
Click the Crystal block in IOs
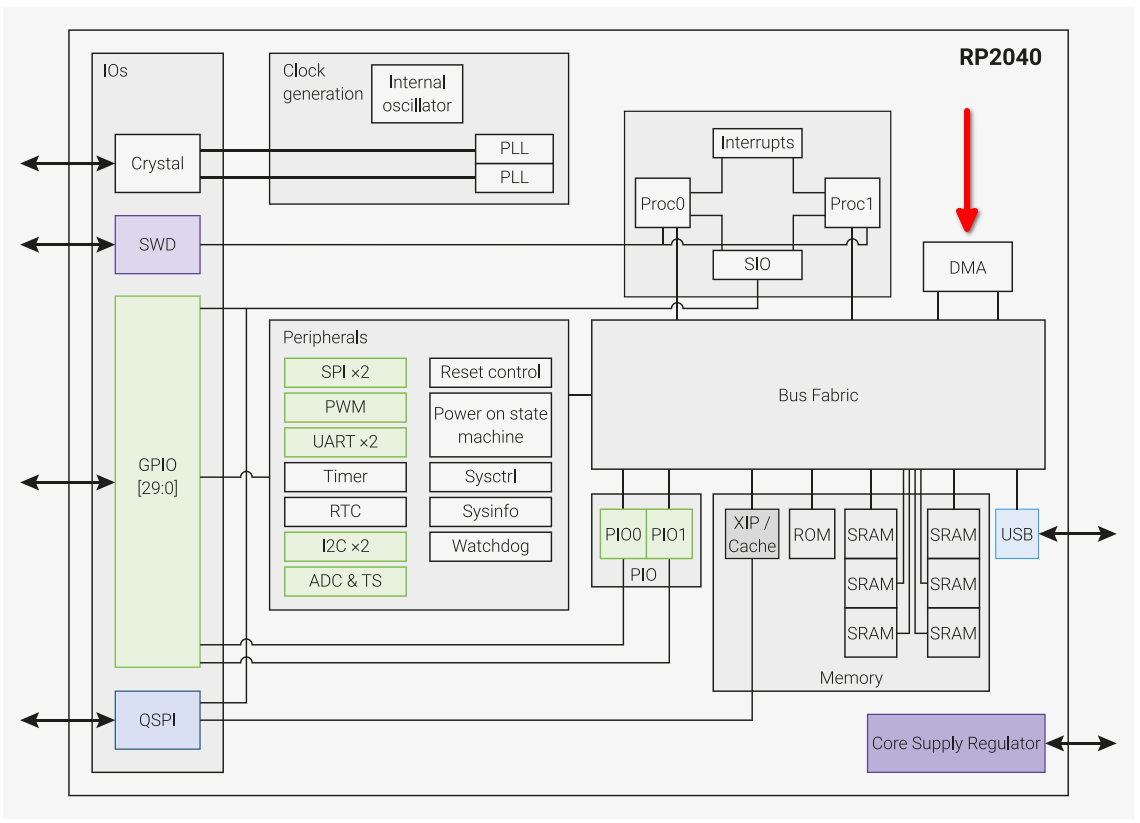pos(157,164)
